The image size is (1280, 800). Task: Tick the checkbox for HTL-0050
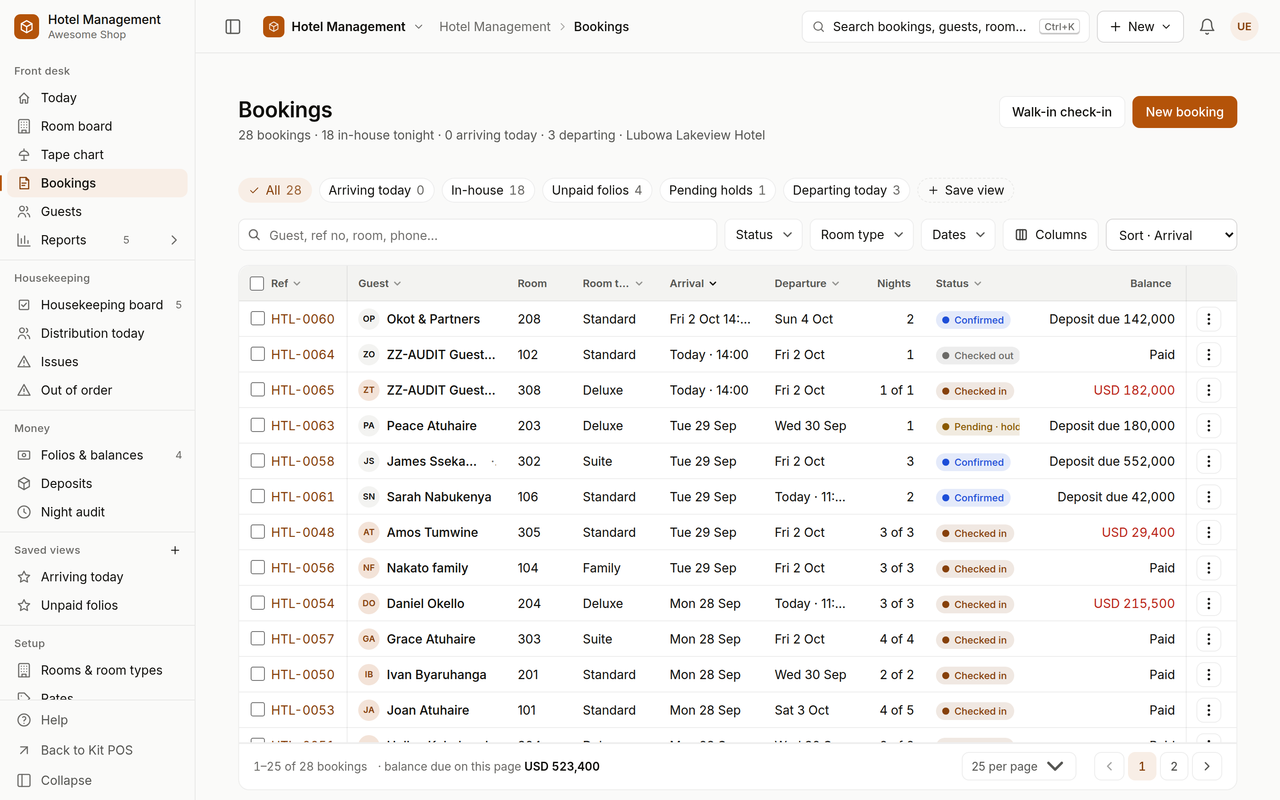257,673
